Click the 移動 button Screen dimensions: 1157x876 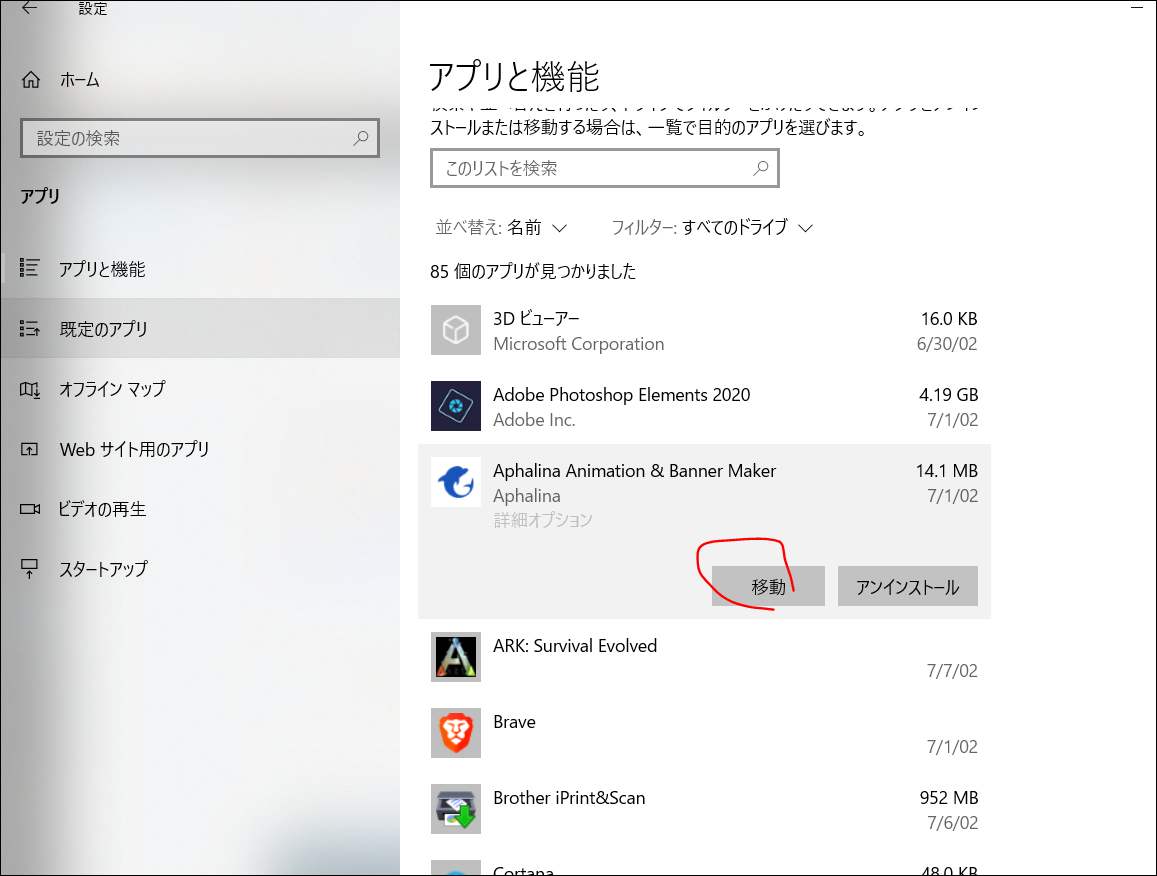768,587
